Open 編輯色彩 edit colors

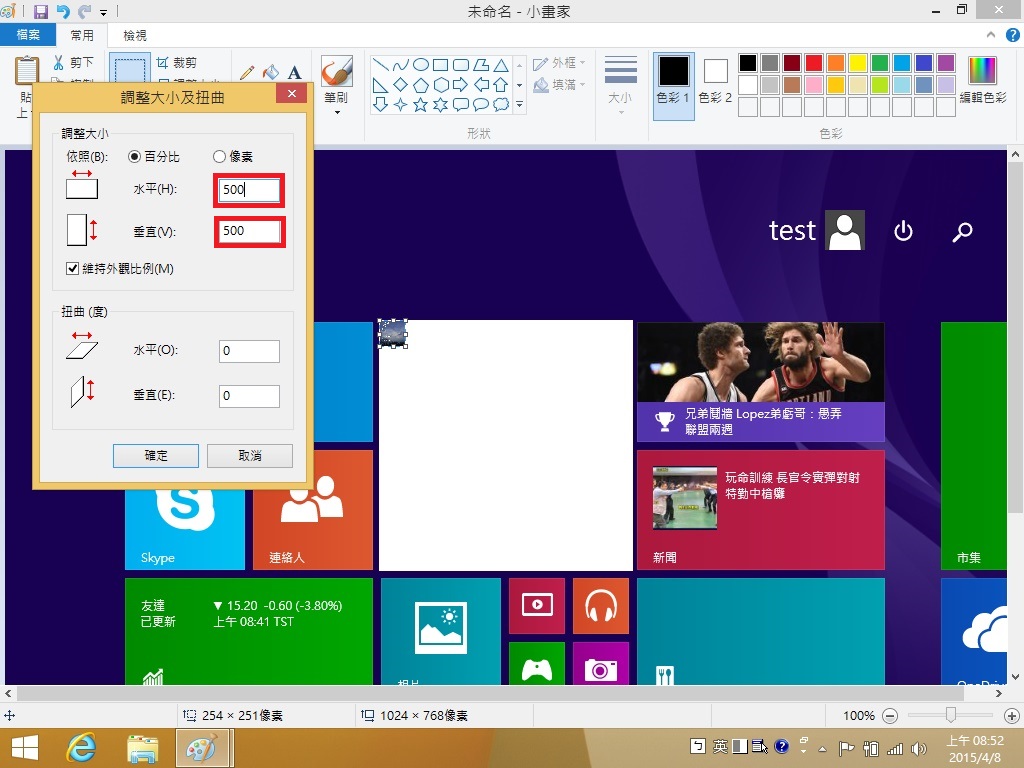pos(983,80)
